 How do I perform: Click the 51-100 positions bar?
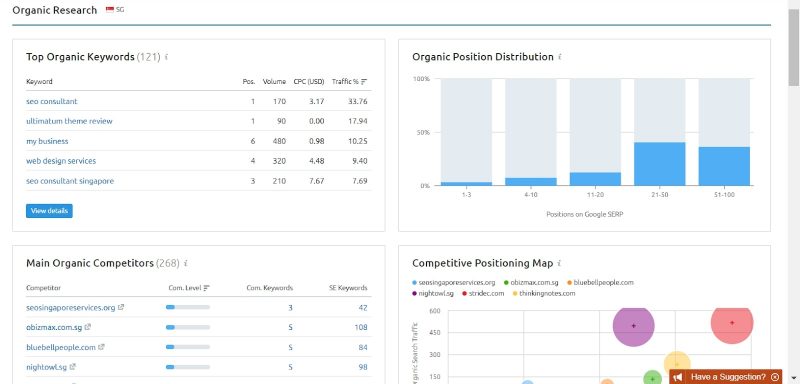coord(724,166)
